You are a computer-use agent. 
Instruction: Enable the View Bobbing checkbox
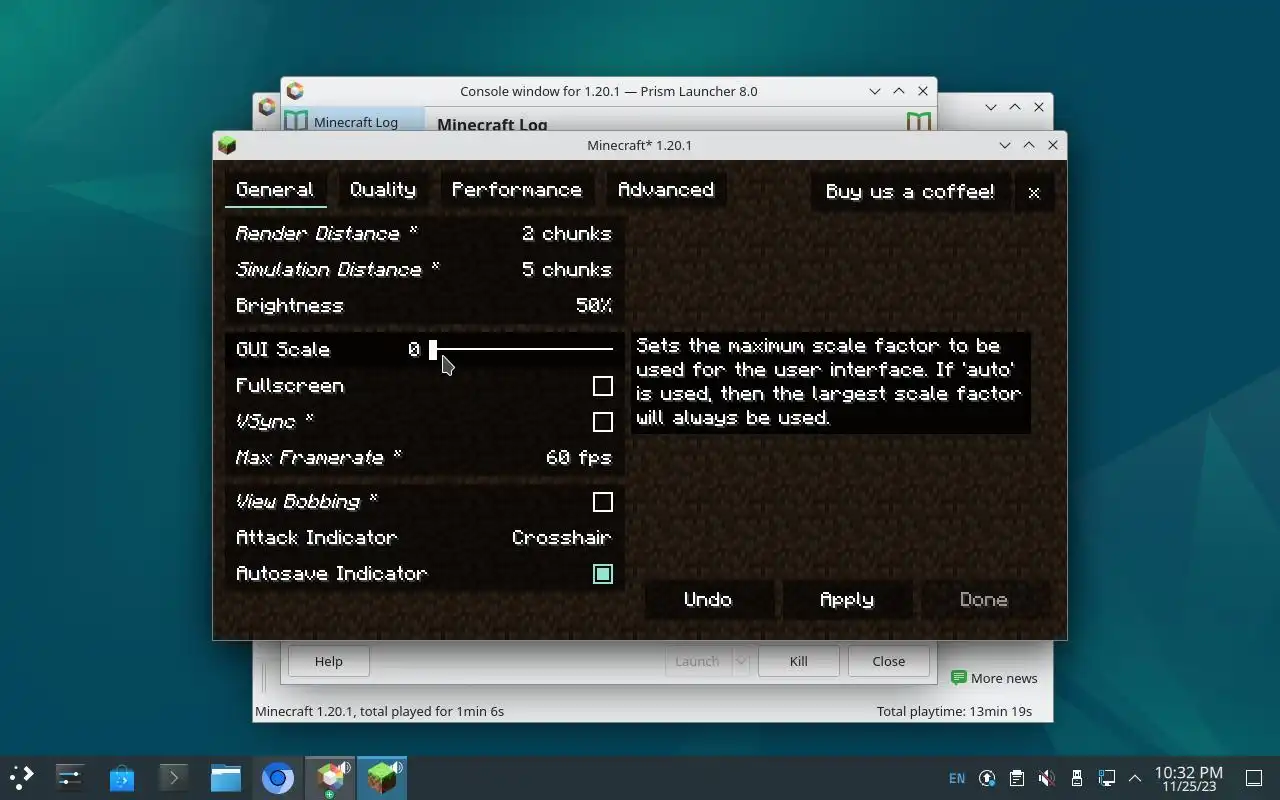coord(602,502)
